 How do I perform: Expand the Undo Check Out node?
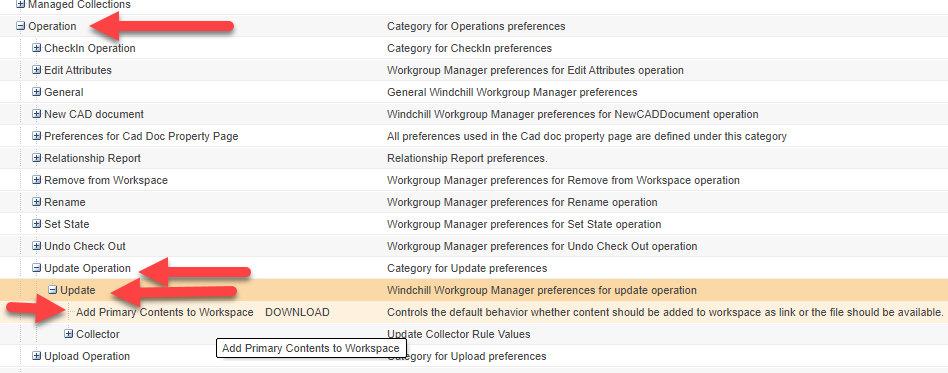point(37,246)
